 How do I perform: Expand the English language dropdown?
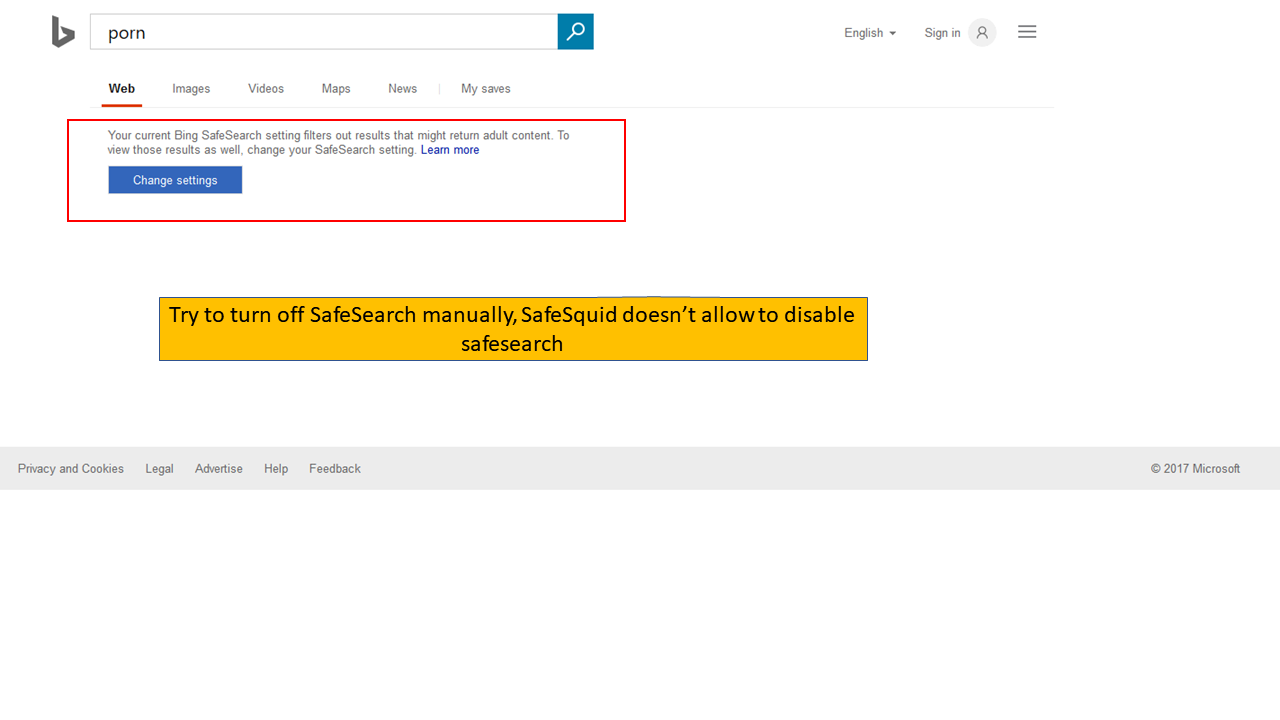click(870, 33)
